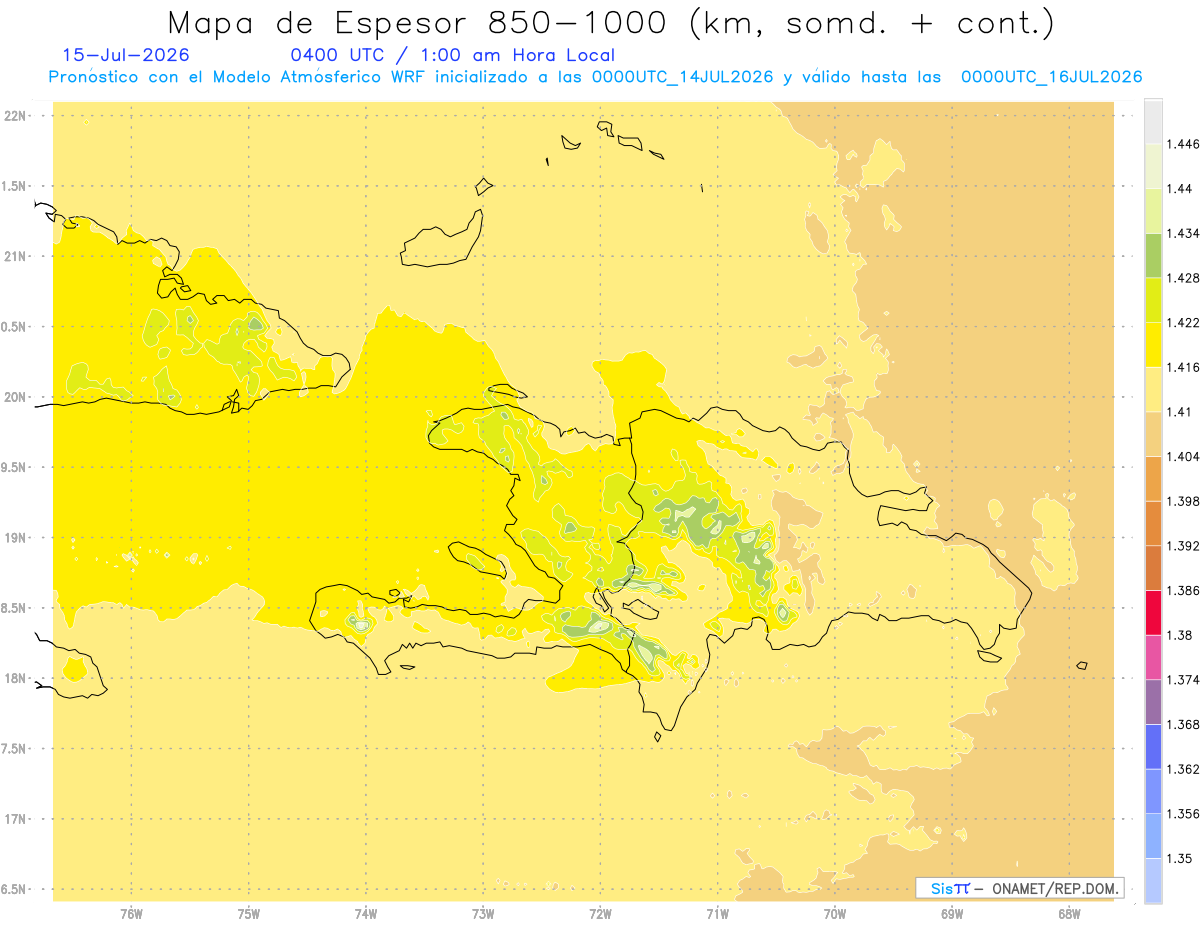Click the 76W longitude label
This screenshot has height=927, width=1200.
click(131, 914)
